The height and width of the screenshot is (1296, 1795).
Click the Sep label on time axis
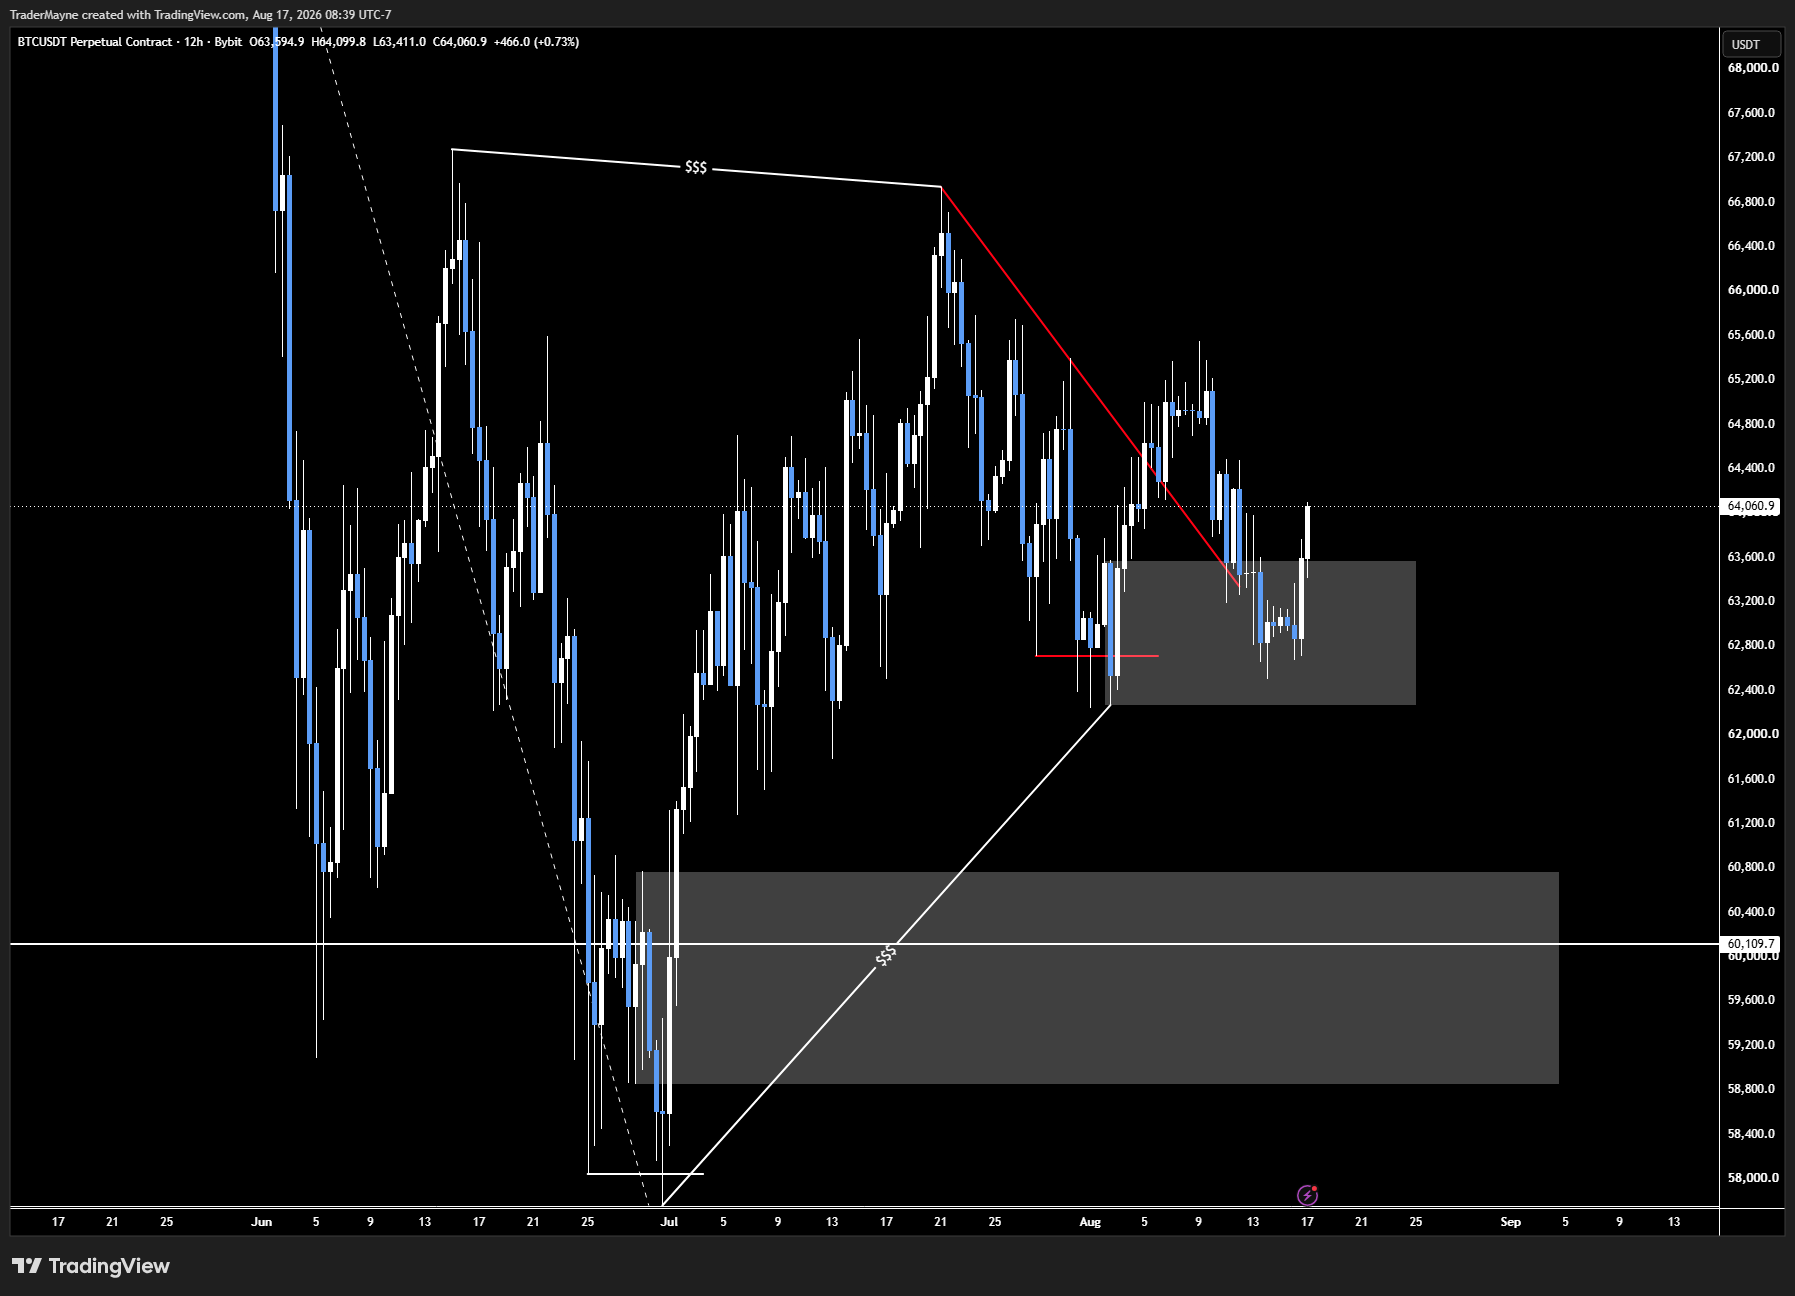click(1510, 1222)
